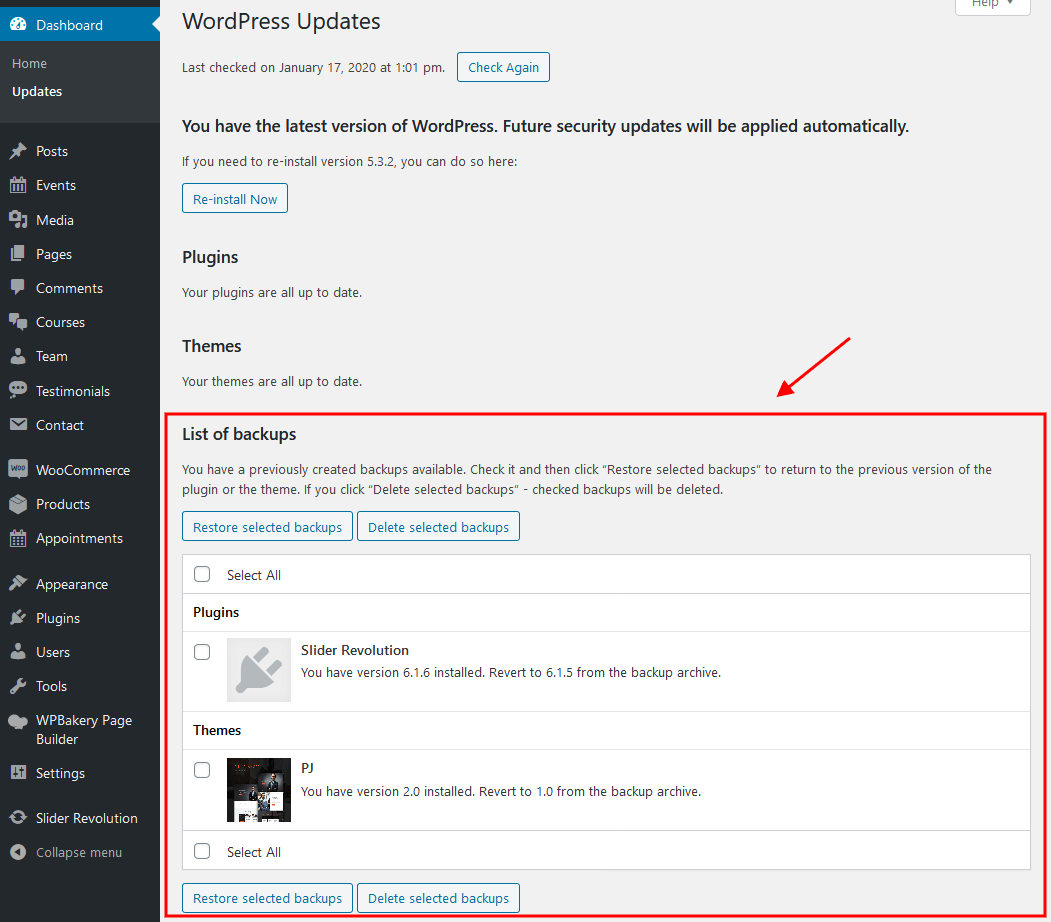Click the bottom Restore selected backups button
Viewport: 1051px width, 922px height.
(x=267, y=898)
